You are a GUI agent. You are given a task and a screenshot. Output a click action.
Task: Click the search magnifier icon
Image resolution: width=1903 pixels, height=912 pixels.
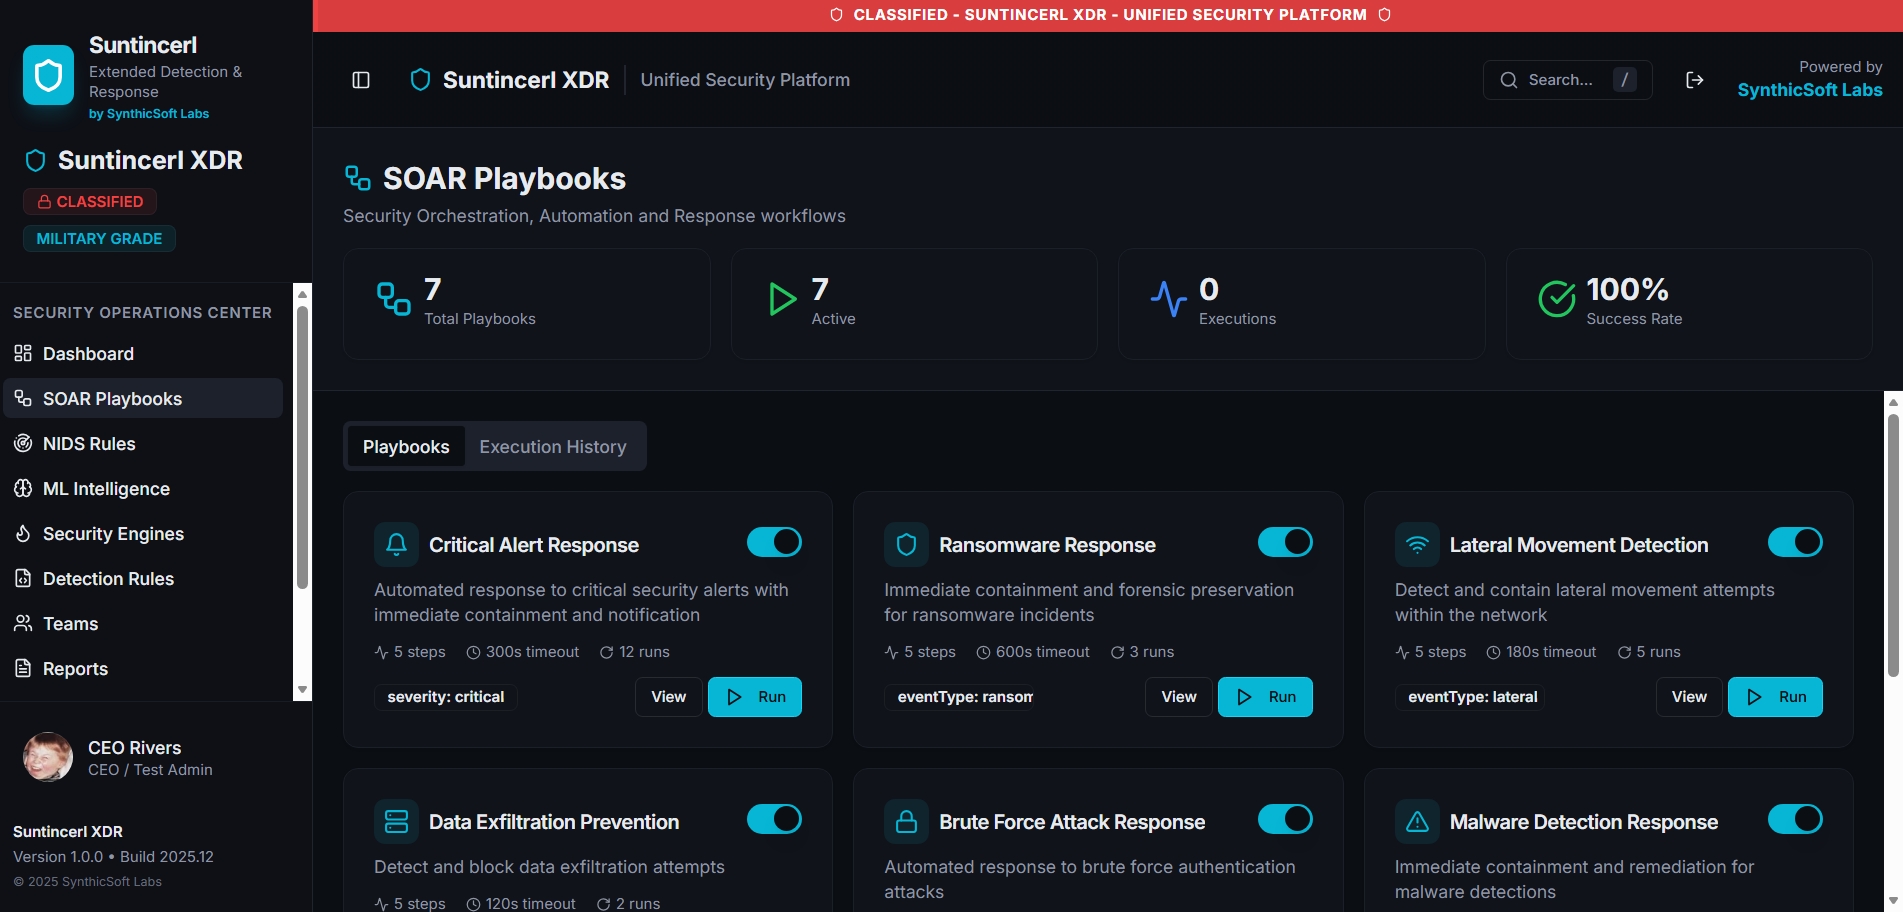click(1508, 79)
